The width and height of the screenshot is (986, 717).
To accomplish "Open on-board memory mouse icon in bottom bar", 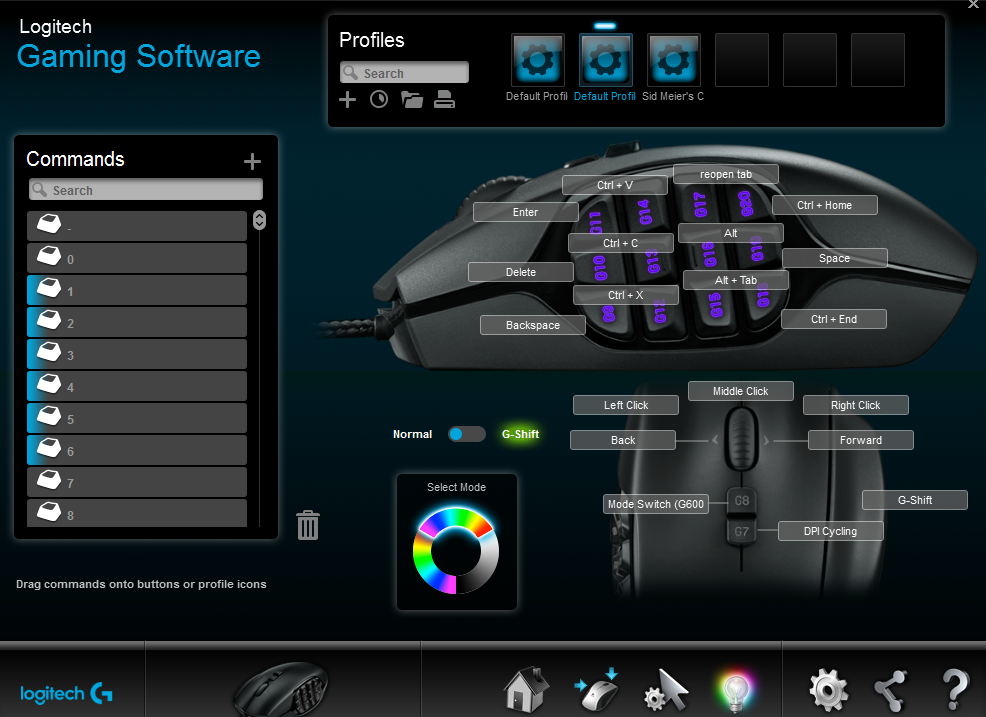I will coord(597,690).
